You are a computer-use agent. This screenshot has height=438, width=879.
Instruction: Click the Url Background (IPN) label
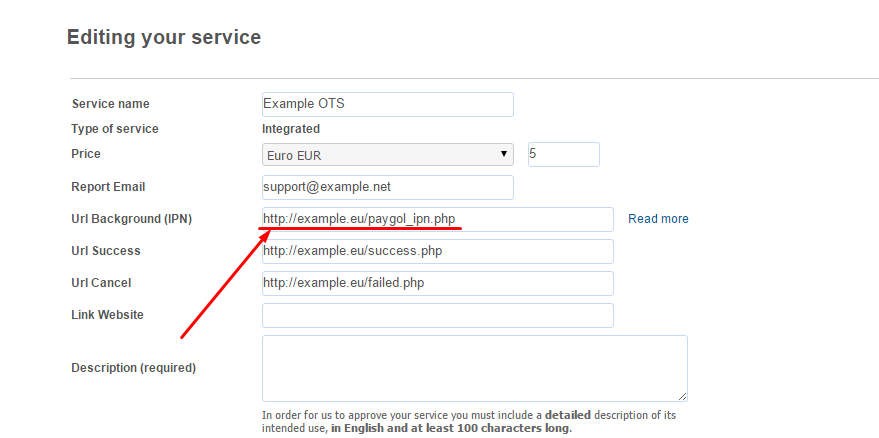[x=132, y=219]
